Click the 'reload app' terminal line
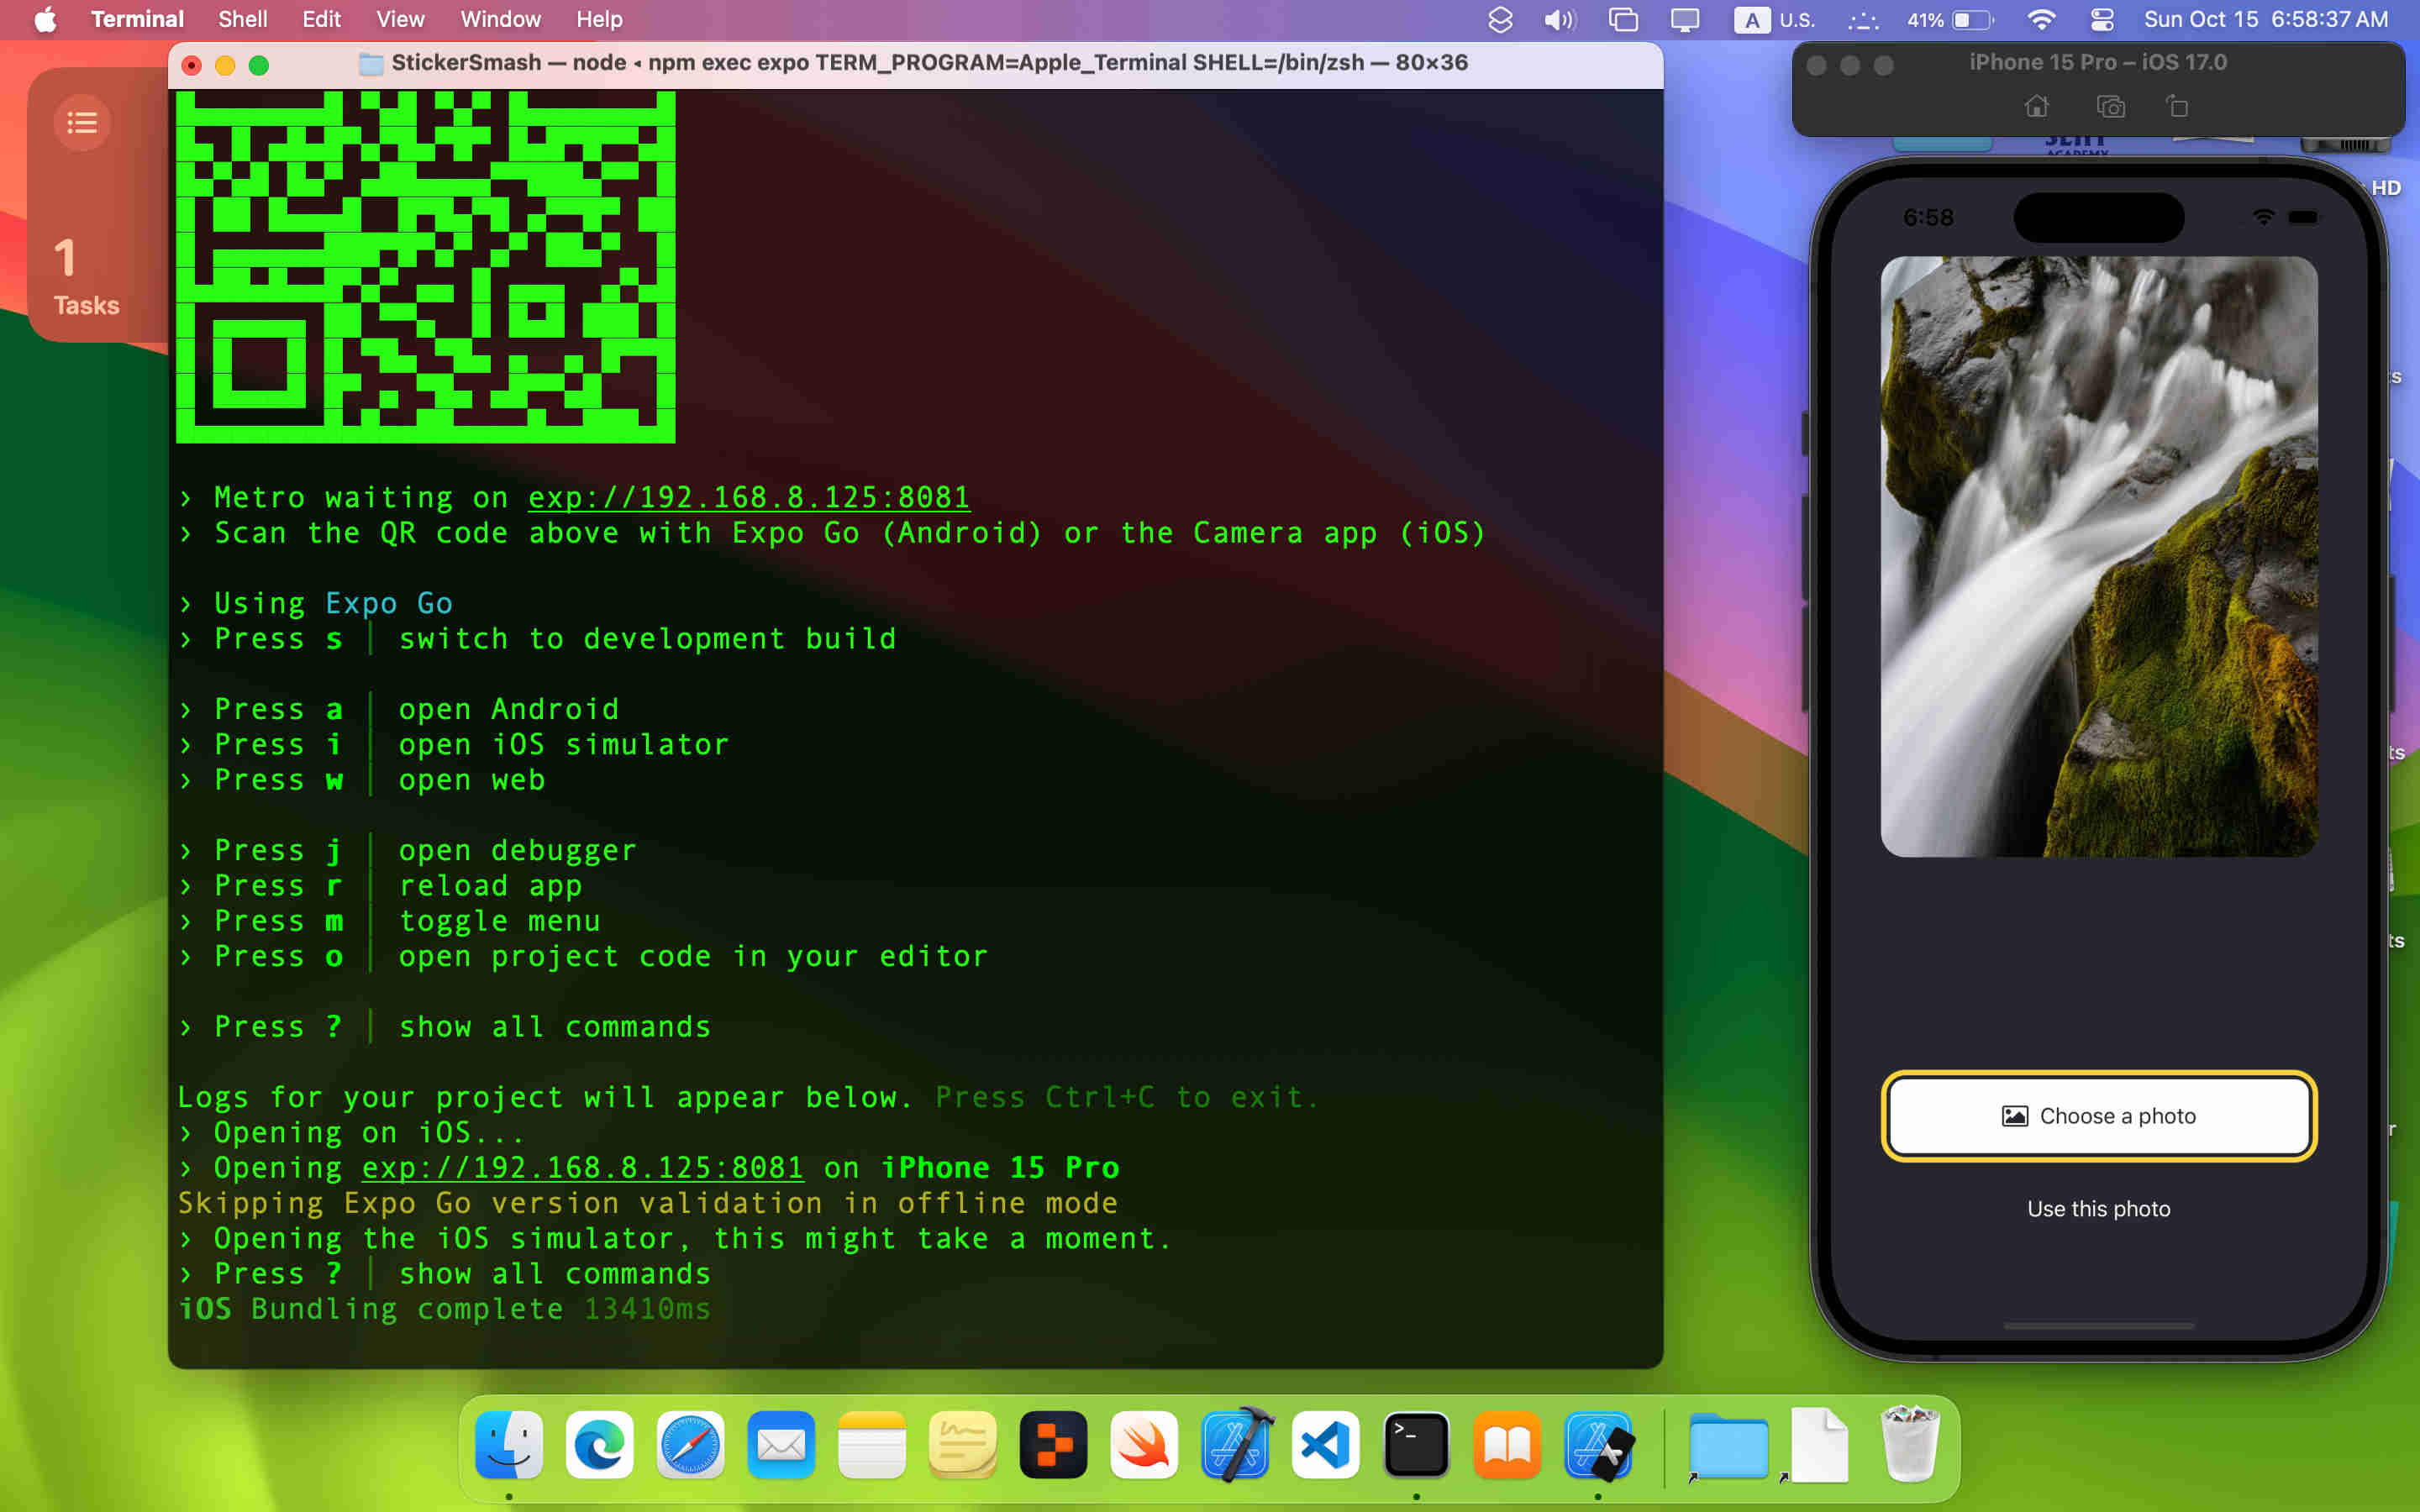This screenshot has height=1512, width=2420. pos(381,885)
